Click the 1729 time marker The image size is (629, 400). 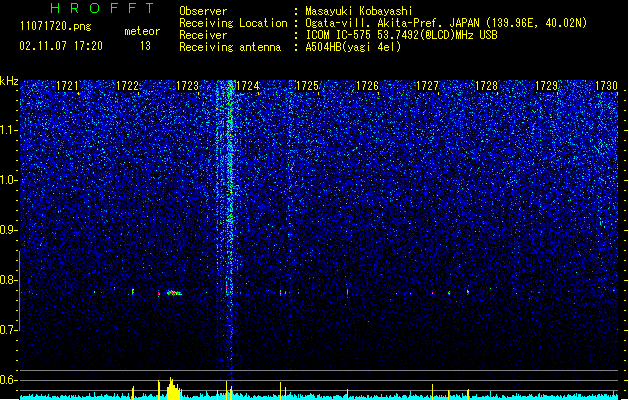point(547,86)
